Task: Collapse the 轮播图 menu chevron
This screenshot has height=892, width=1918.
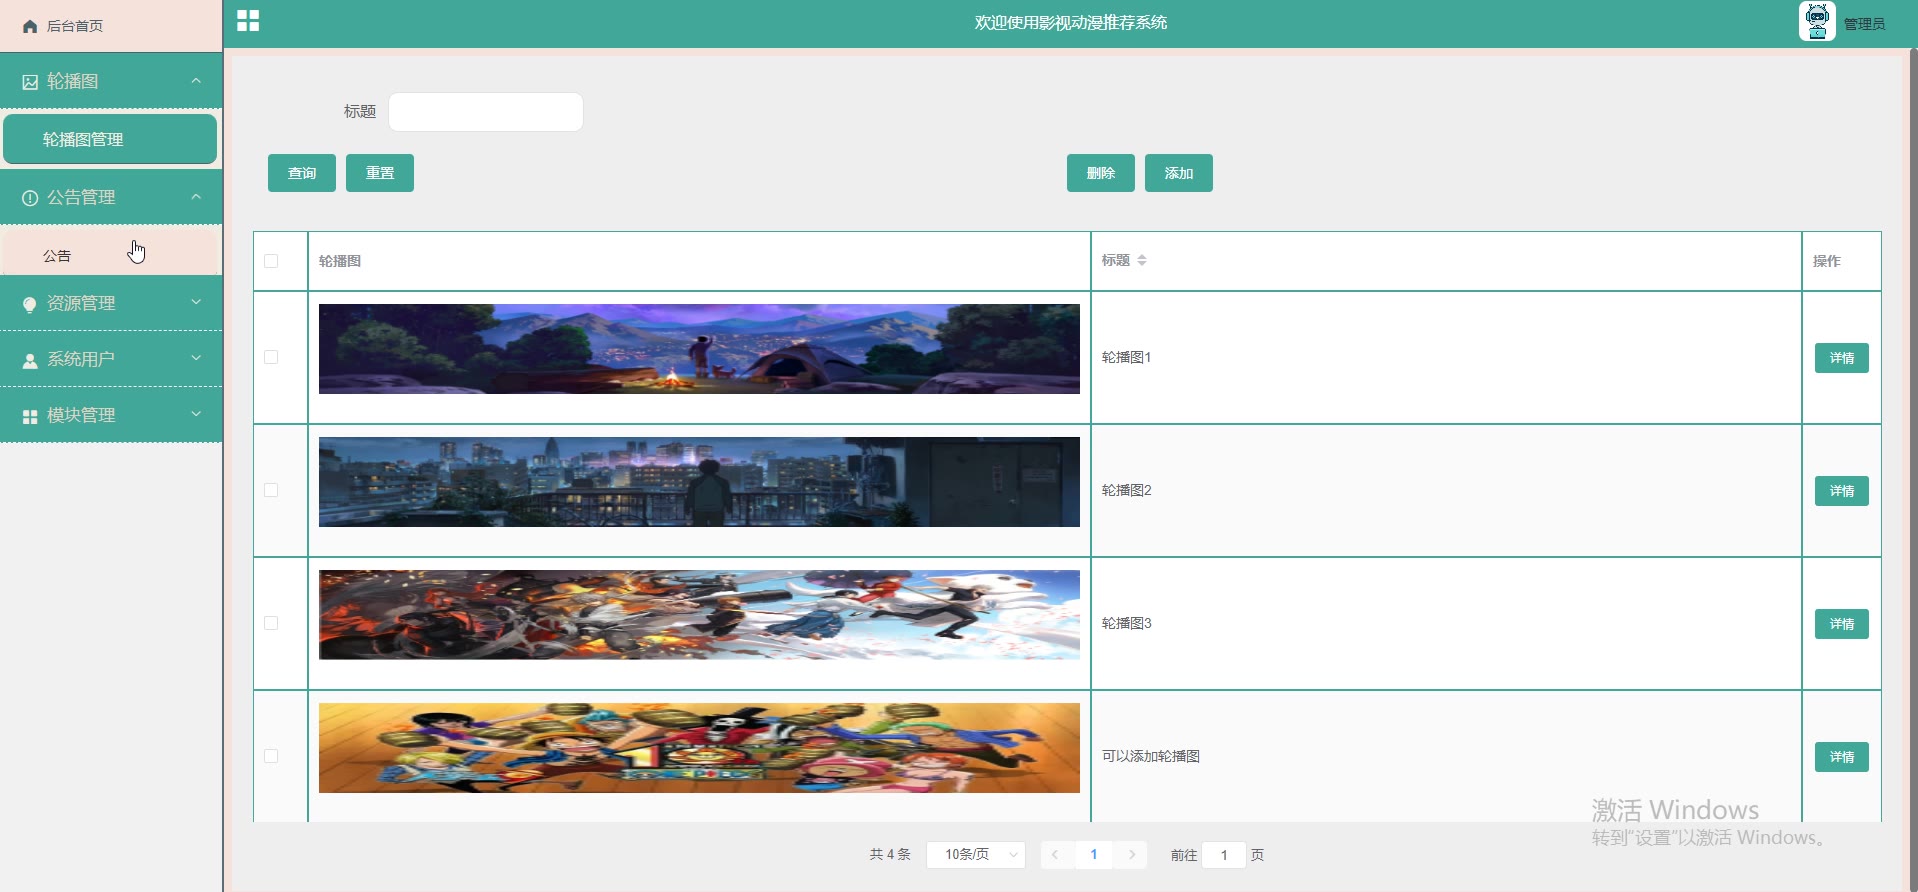Action: [x=196, y=80]
